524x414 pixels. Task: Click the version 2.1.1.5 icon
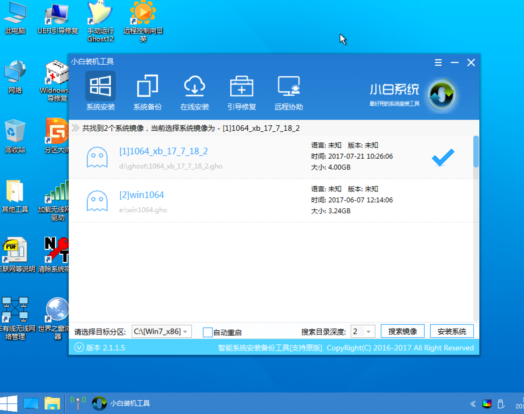pos(79,348)
